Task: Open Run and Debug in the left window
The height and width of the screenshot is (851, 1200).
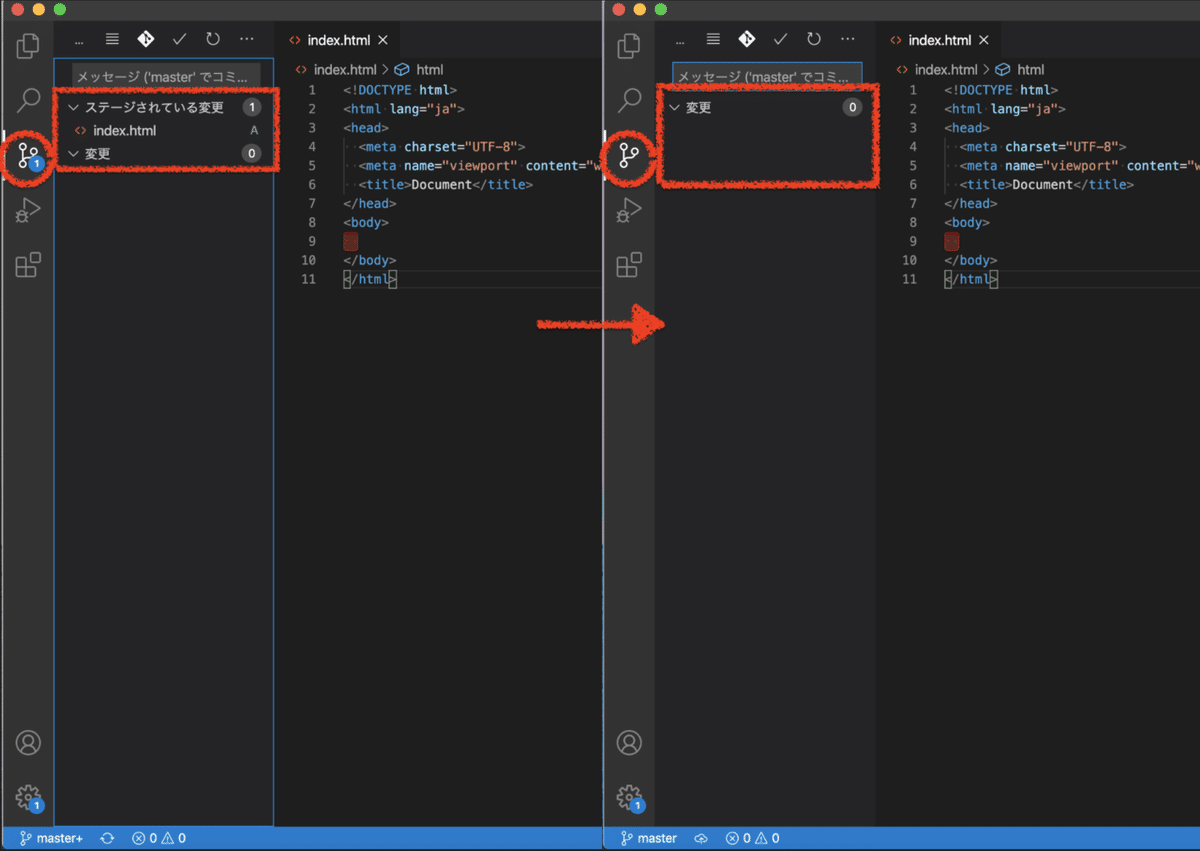Action: pos(28,210)
